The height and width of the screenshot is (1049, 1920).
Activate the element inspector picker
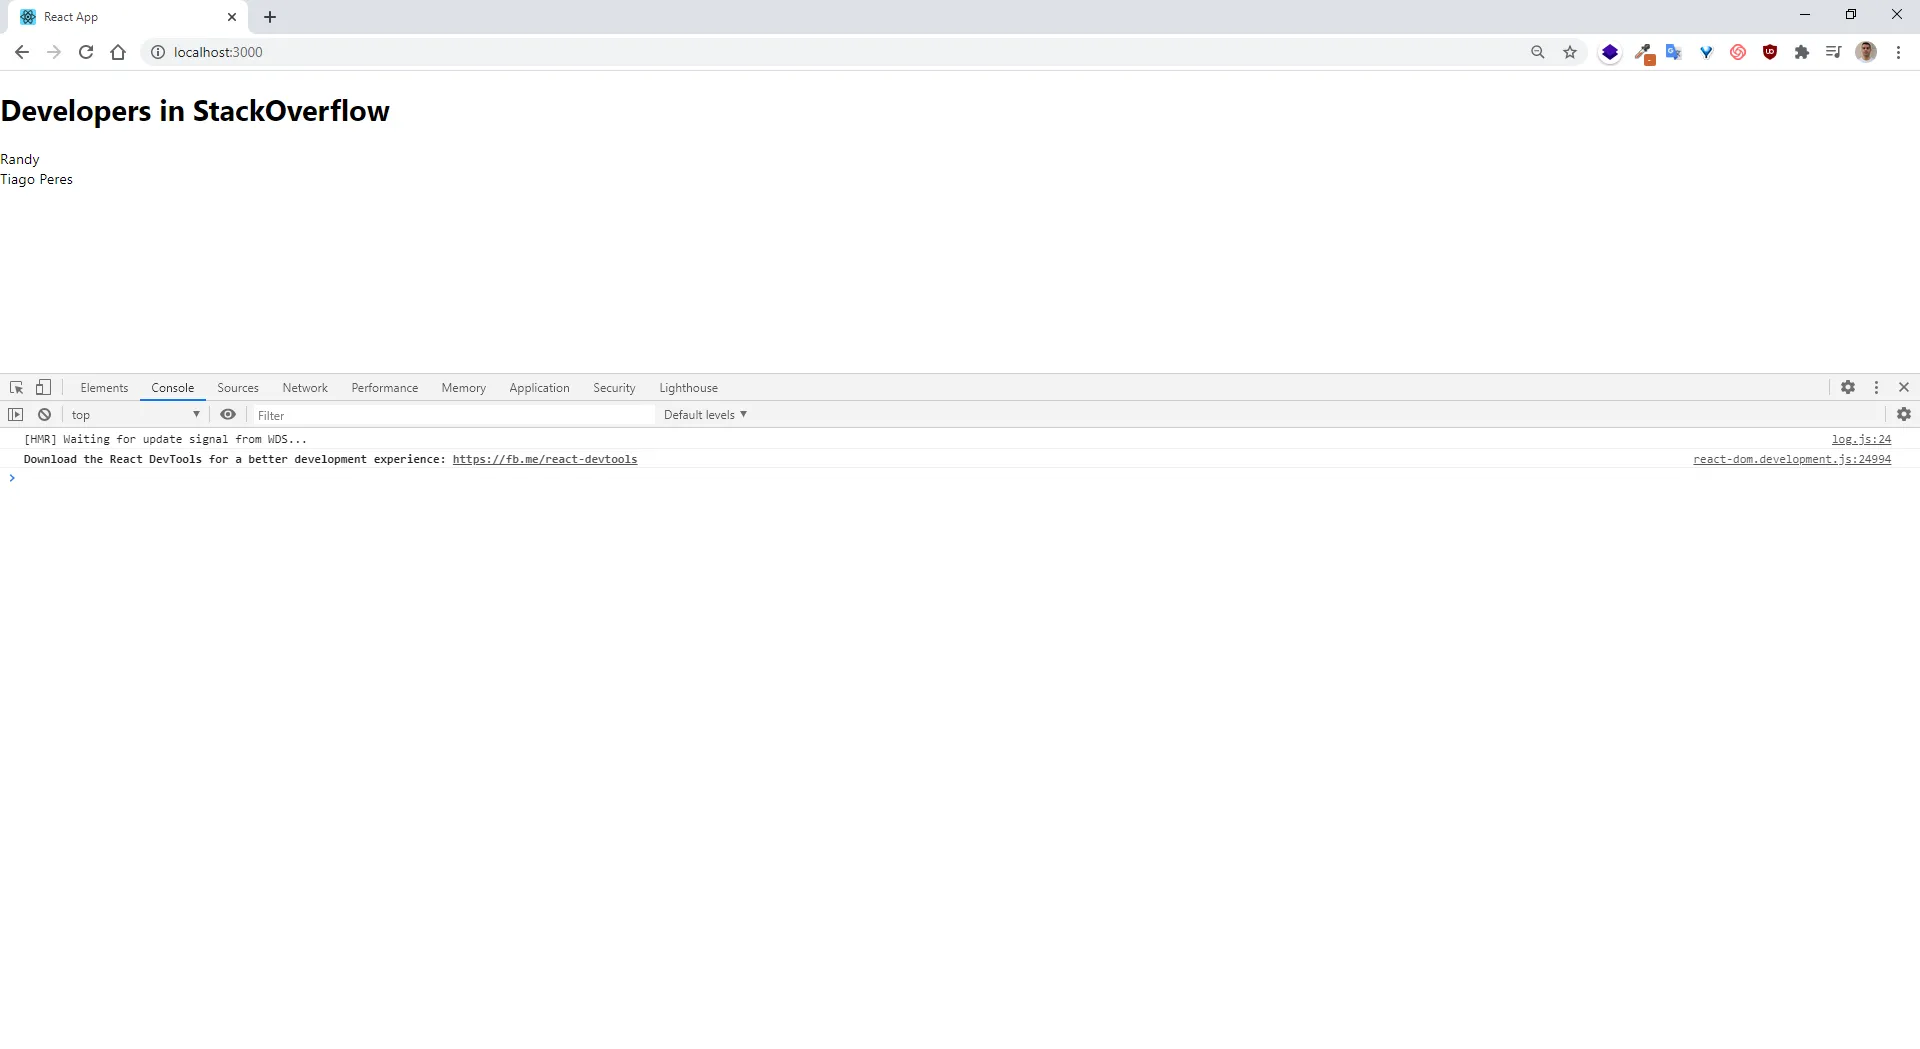[x=16, y=388]
